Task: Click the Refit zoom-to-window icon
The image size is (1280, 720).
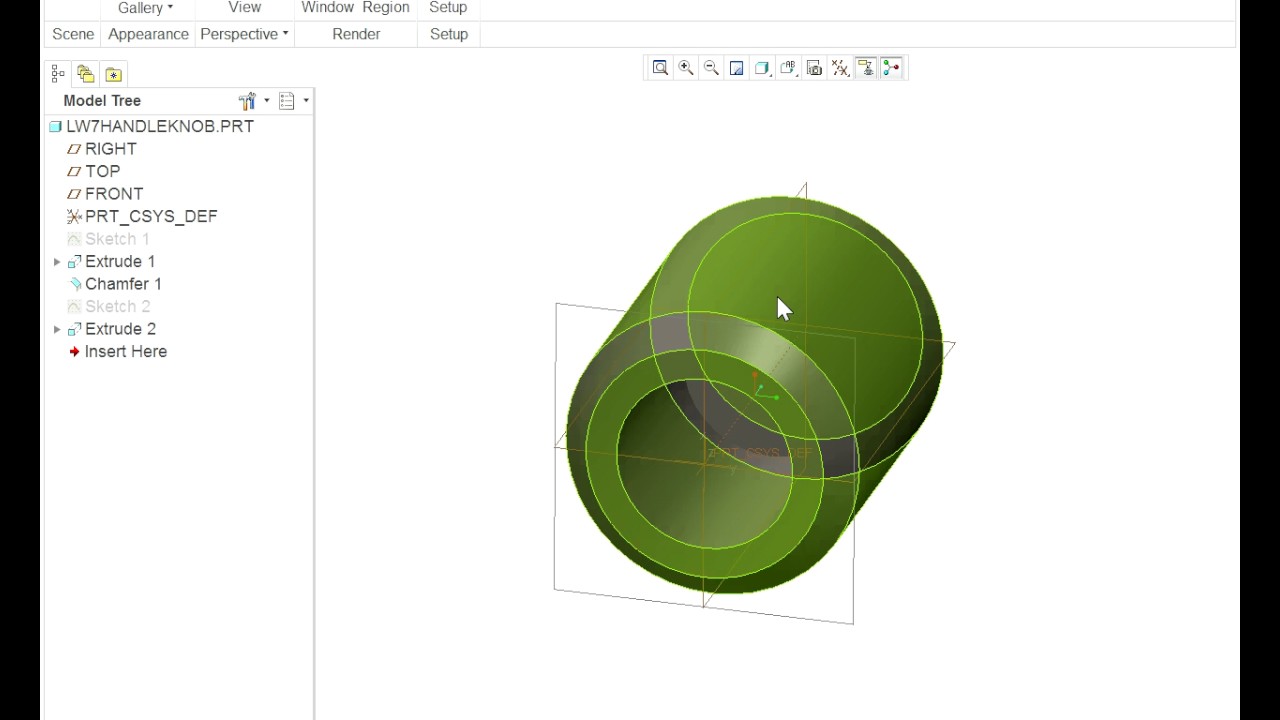Action: (x=660, y=68)
